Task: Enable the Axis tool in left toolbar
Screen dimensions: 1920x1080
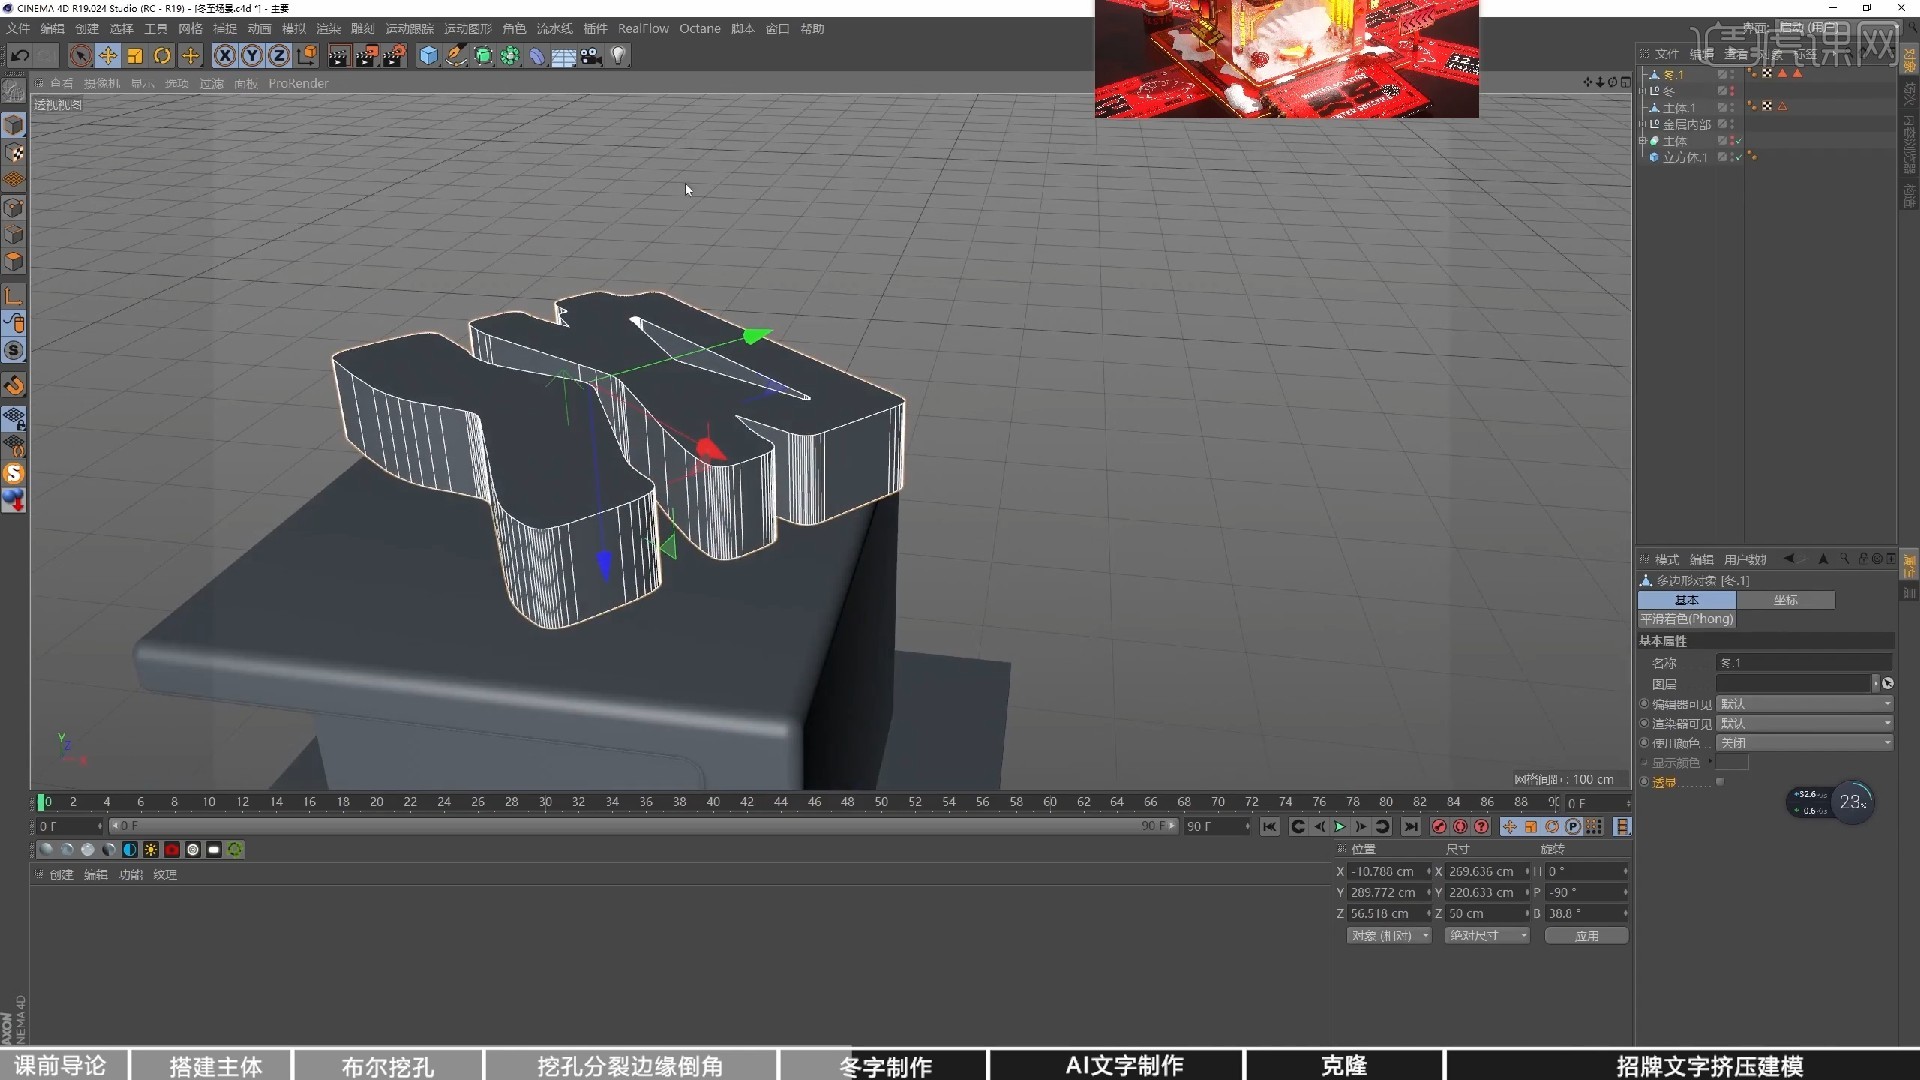Action: click(14, 296)
